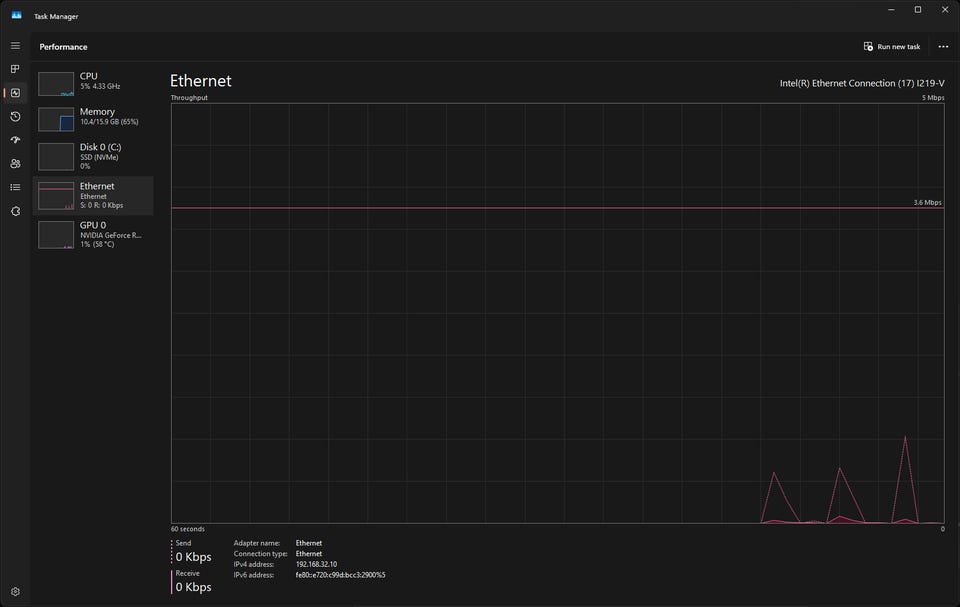This screenshot has height=607, width=960.
Task: Click the Receive 0 Kbps value
Action: click(x=193, y=587)
